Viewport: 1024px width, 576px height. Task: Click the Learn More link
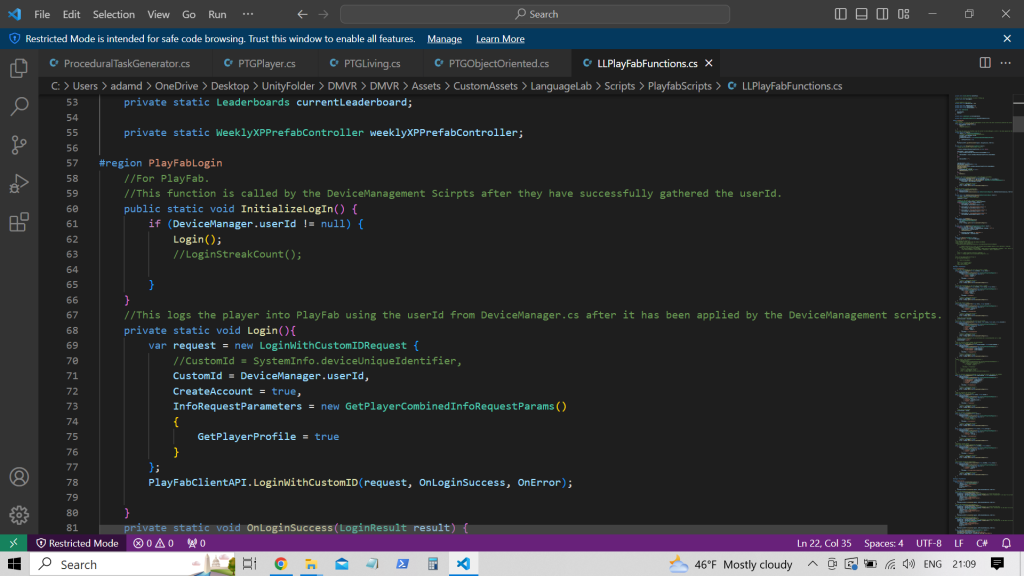tap(500, 39)
